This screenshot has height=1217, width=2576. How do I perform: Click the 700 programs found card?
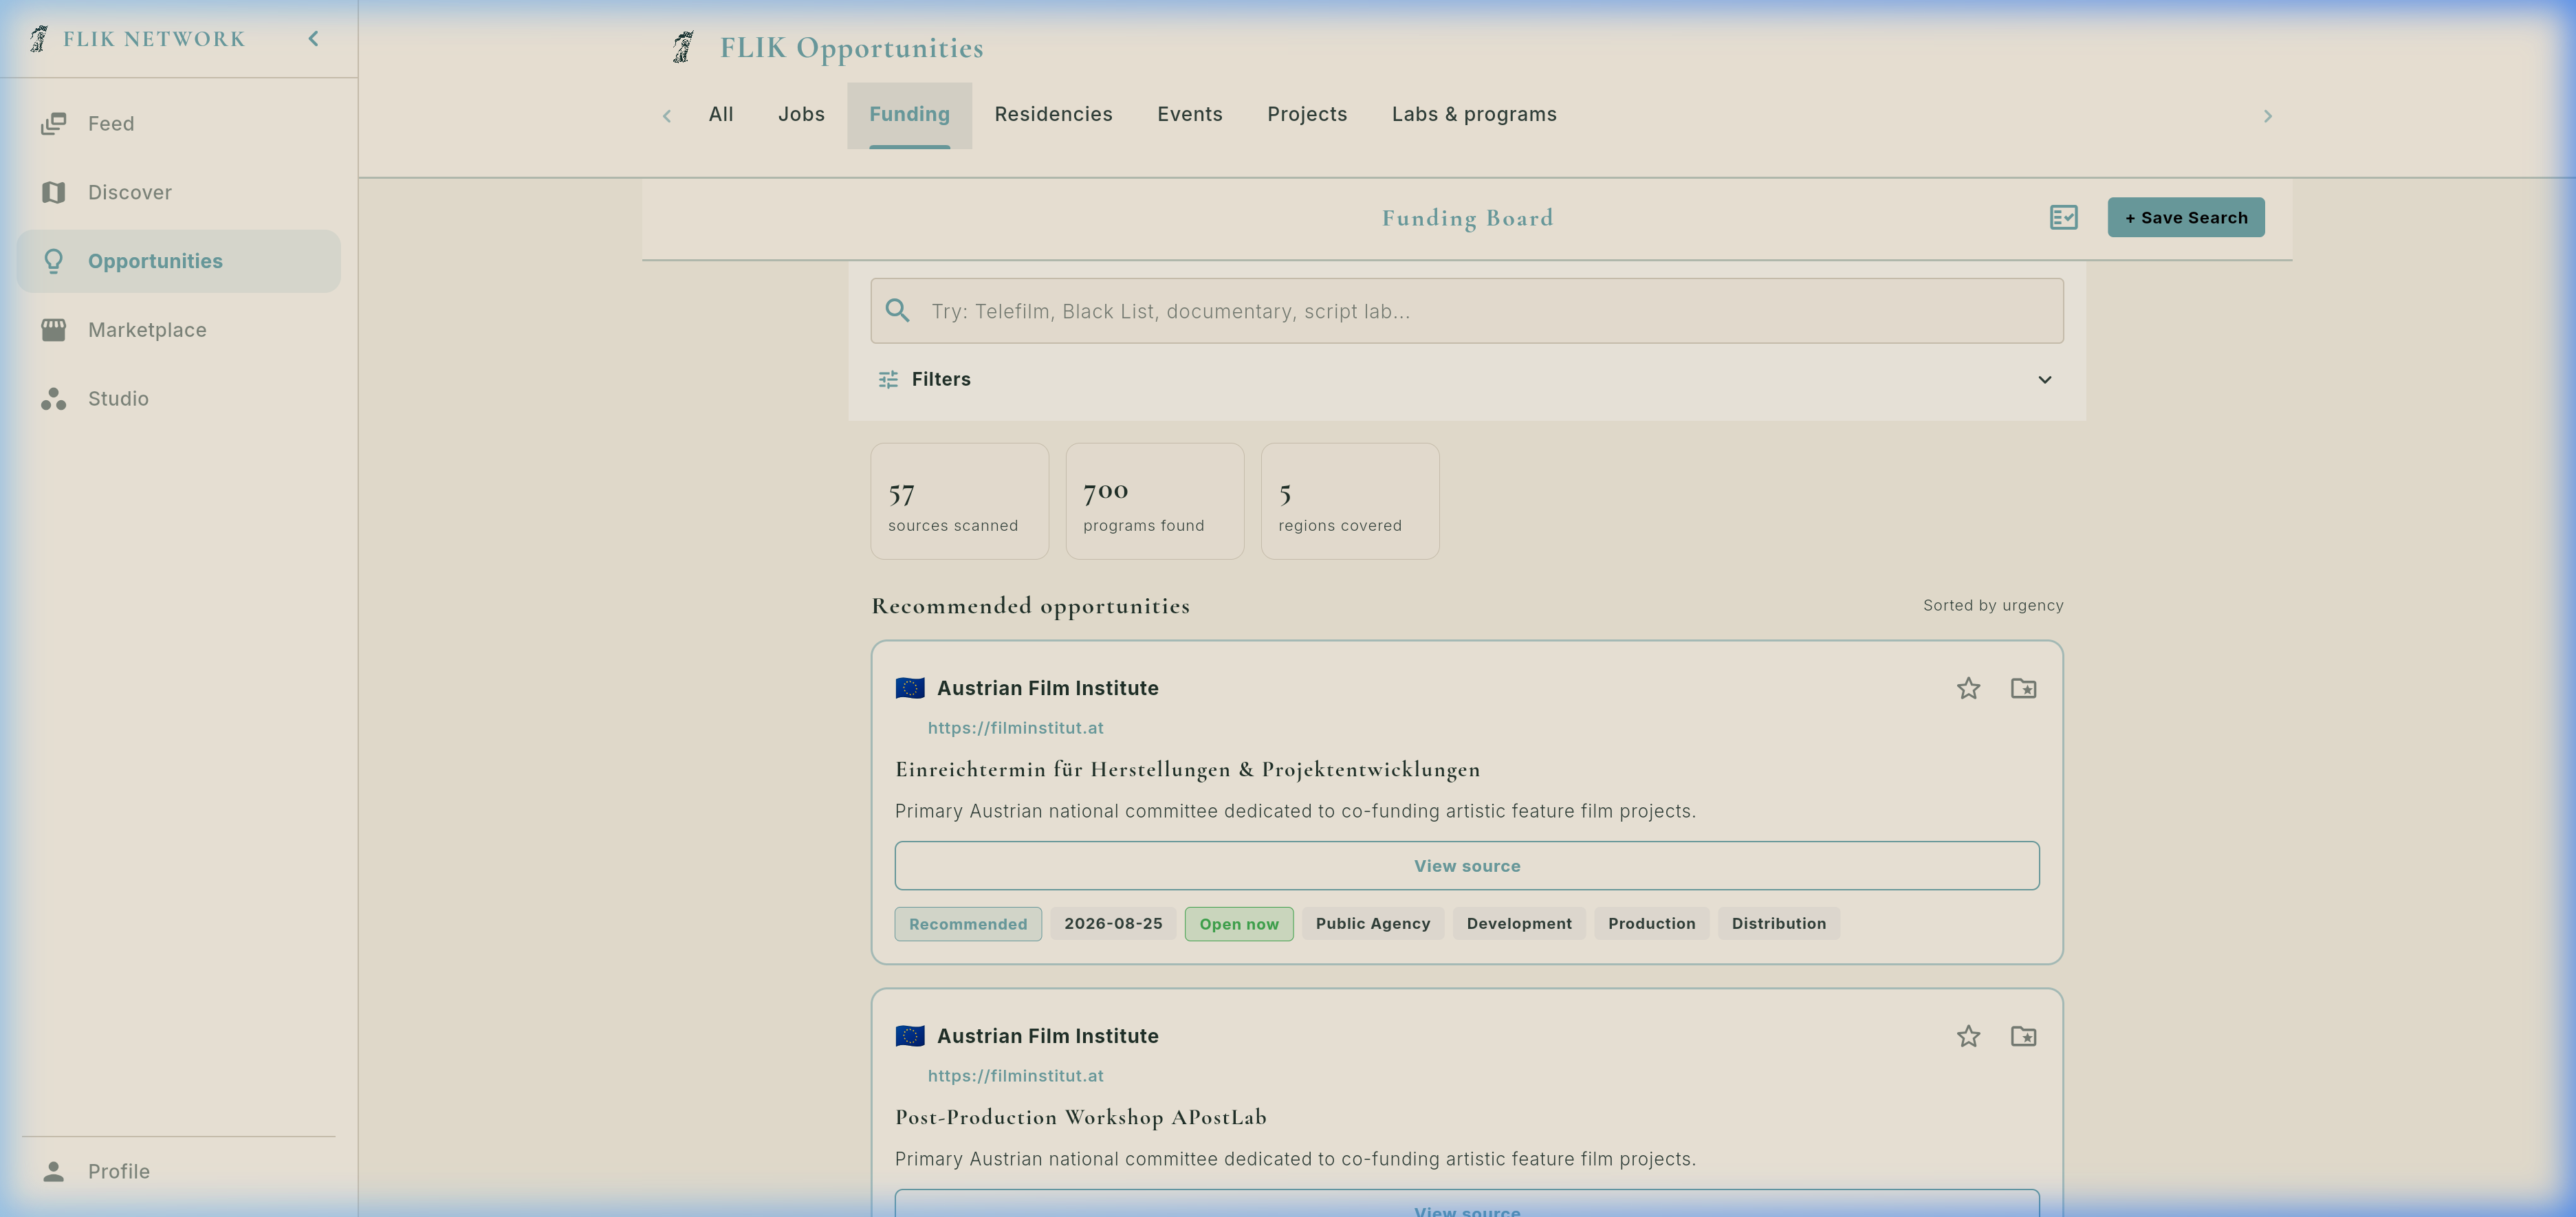[1155, 501]
